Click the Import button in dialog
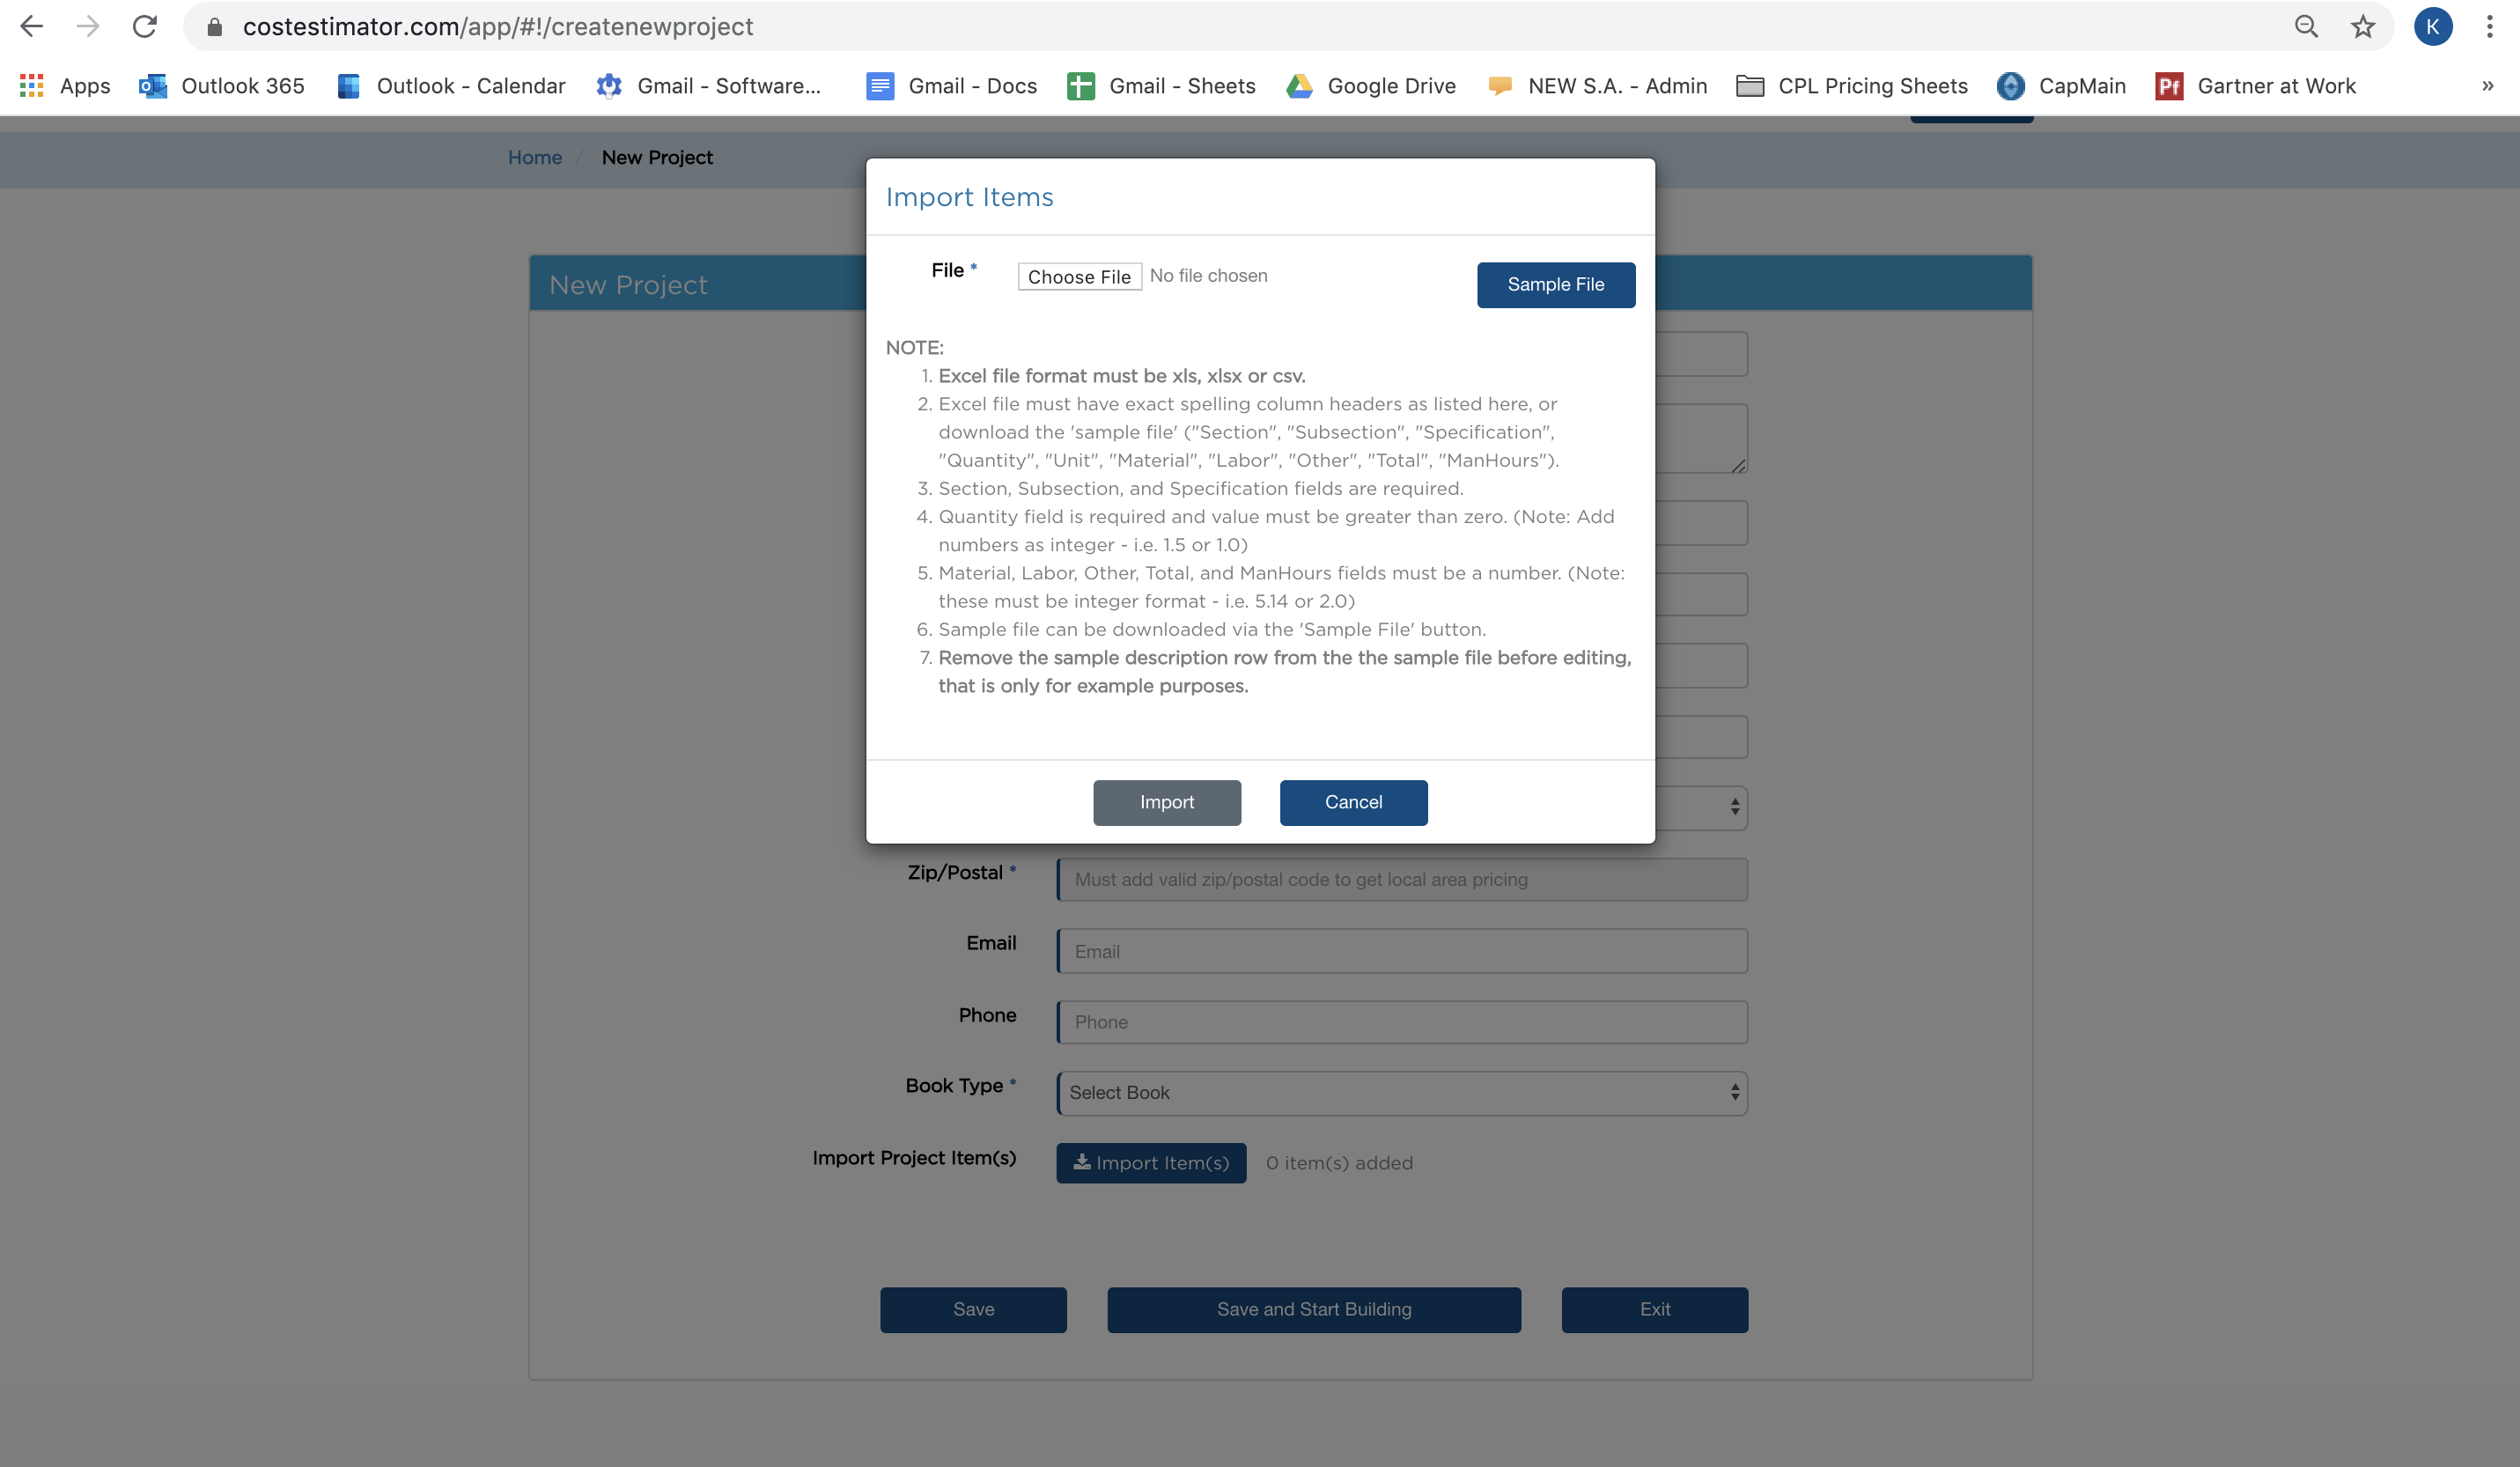This screenshot has width=2520, height=1467. coord(1167,801)
